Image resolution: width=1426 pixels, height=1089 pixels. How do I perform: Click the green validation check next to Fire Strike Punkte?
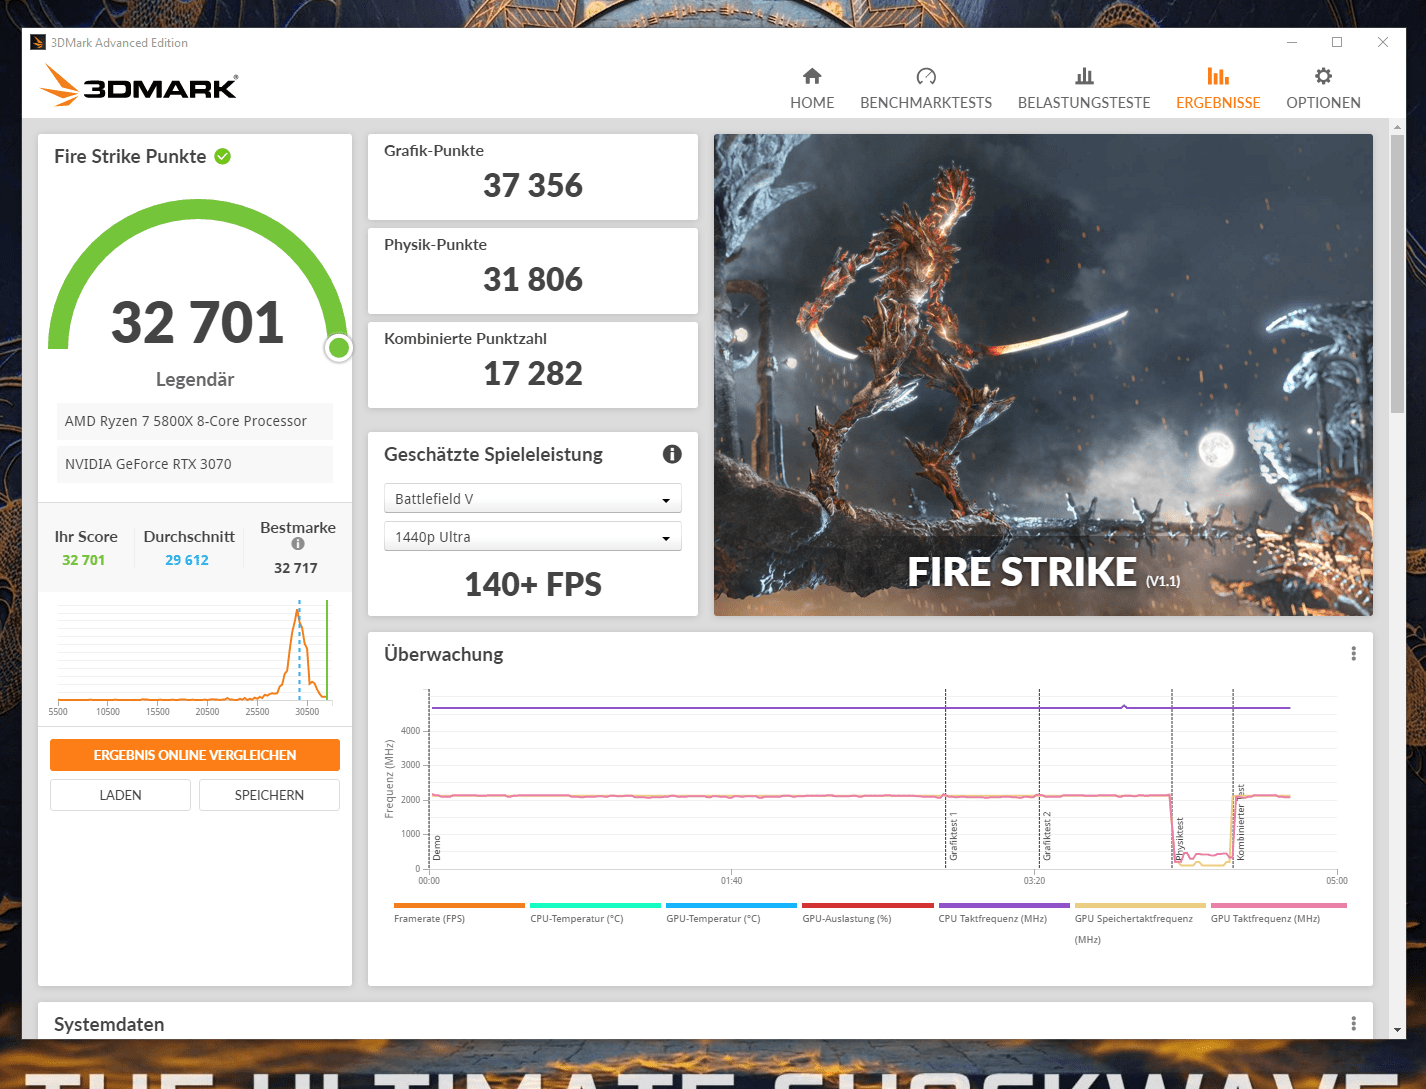tap(223, 156)
